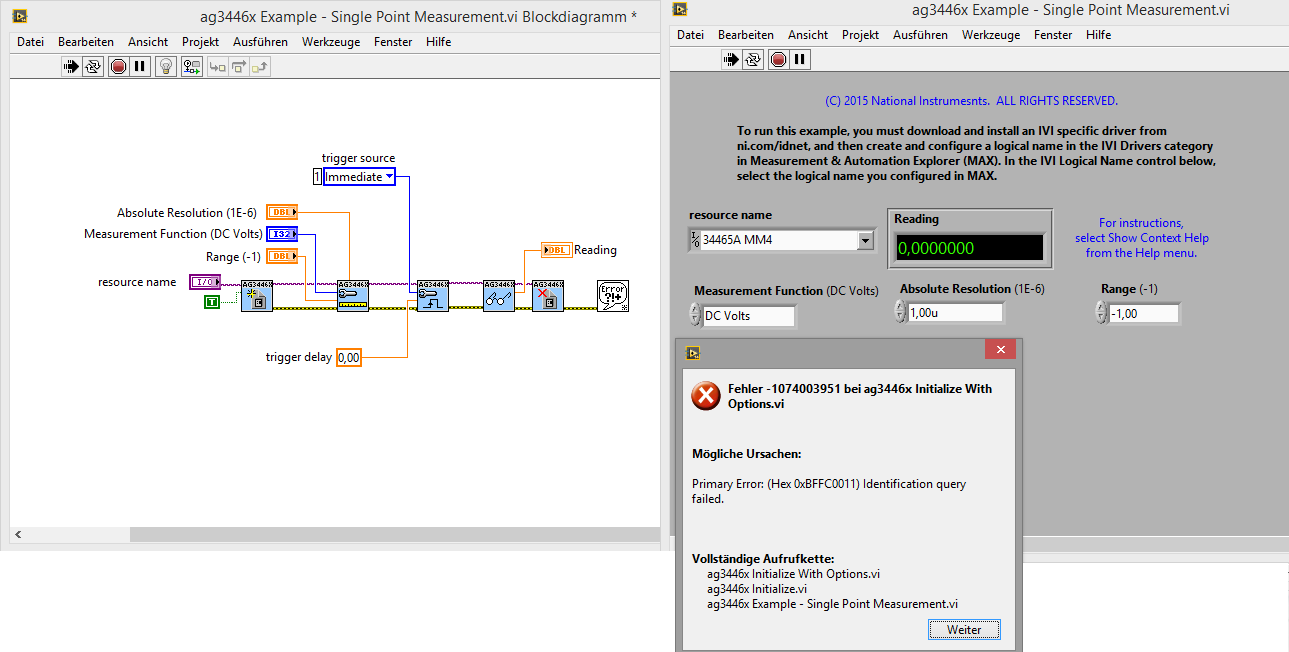Open Fenster menu in Blockdiagramm window

[x=393, y=42]
